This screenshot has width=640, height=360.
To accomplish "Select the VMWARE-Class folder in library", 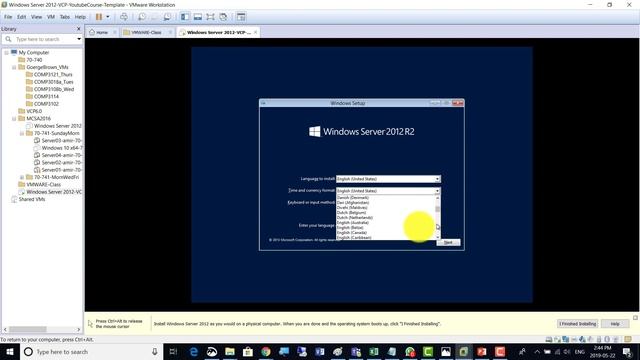I will click(x=40, y=185).
